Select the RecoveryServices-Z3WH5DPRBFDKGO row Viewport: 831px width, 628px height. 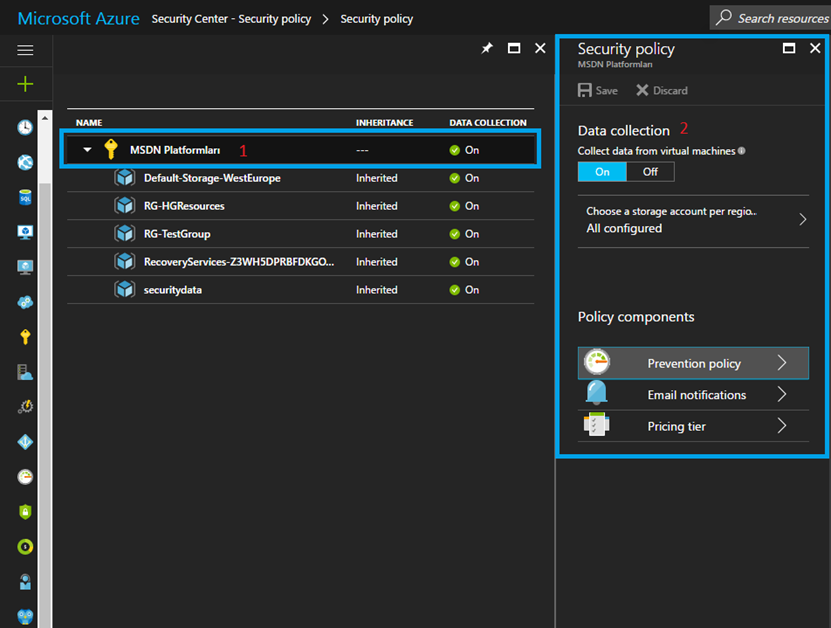300,262
